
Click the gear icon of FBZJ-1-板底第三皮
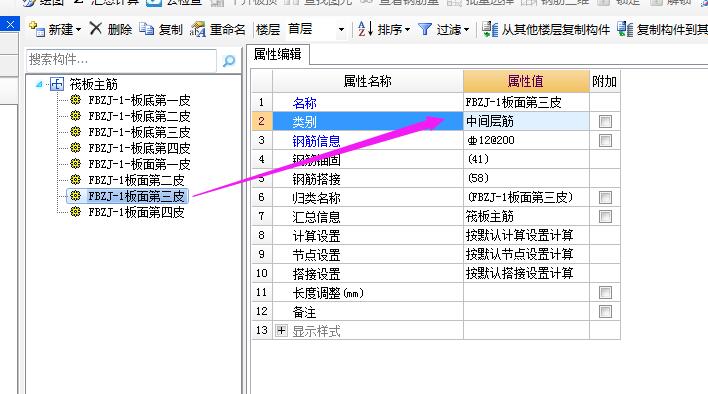click(75, 132)
